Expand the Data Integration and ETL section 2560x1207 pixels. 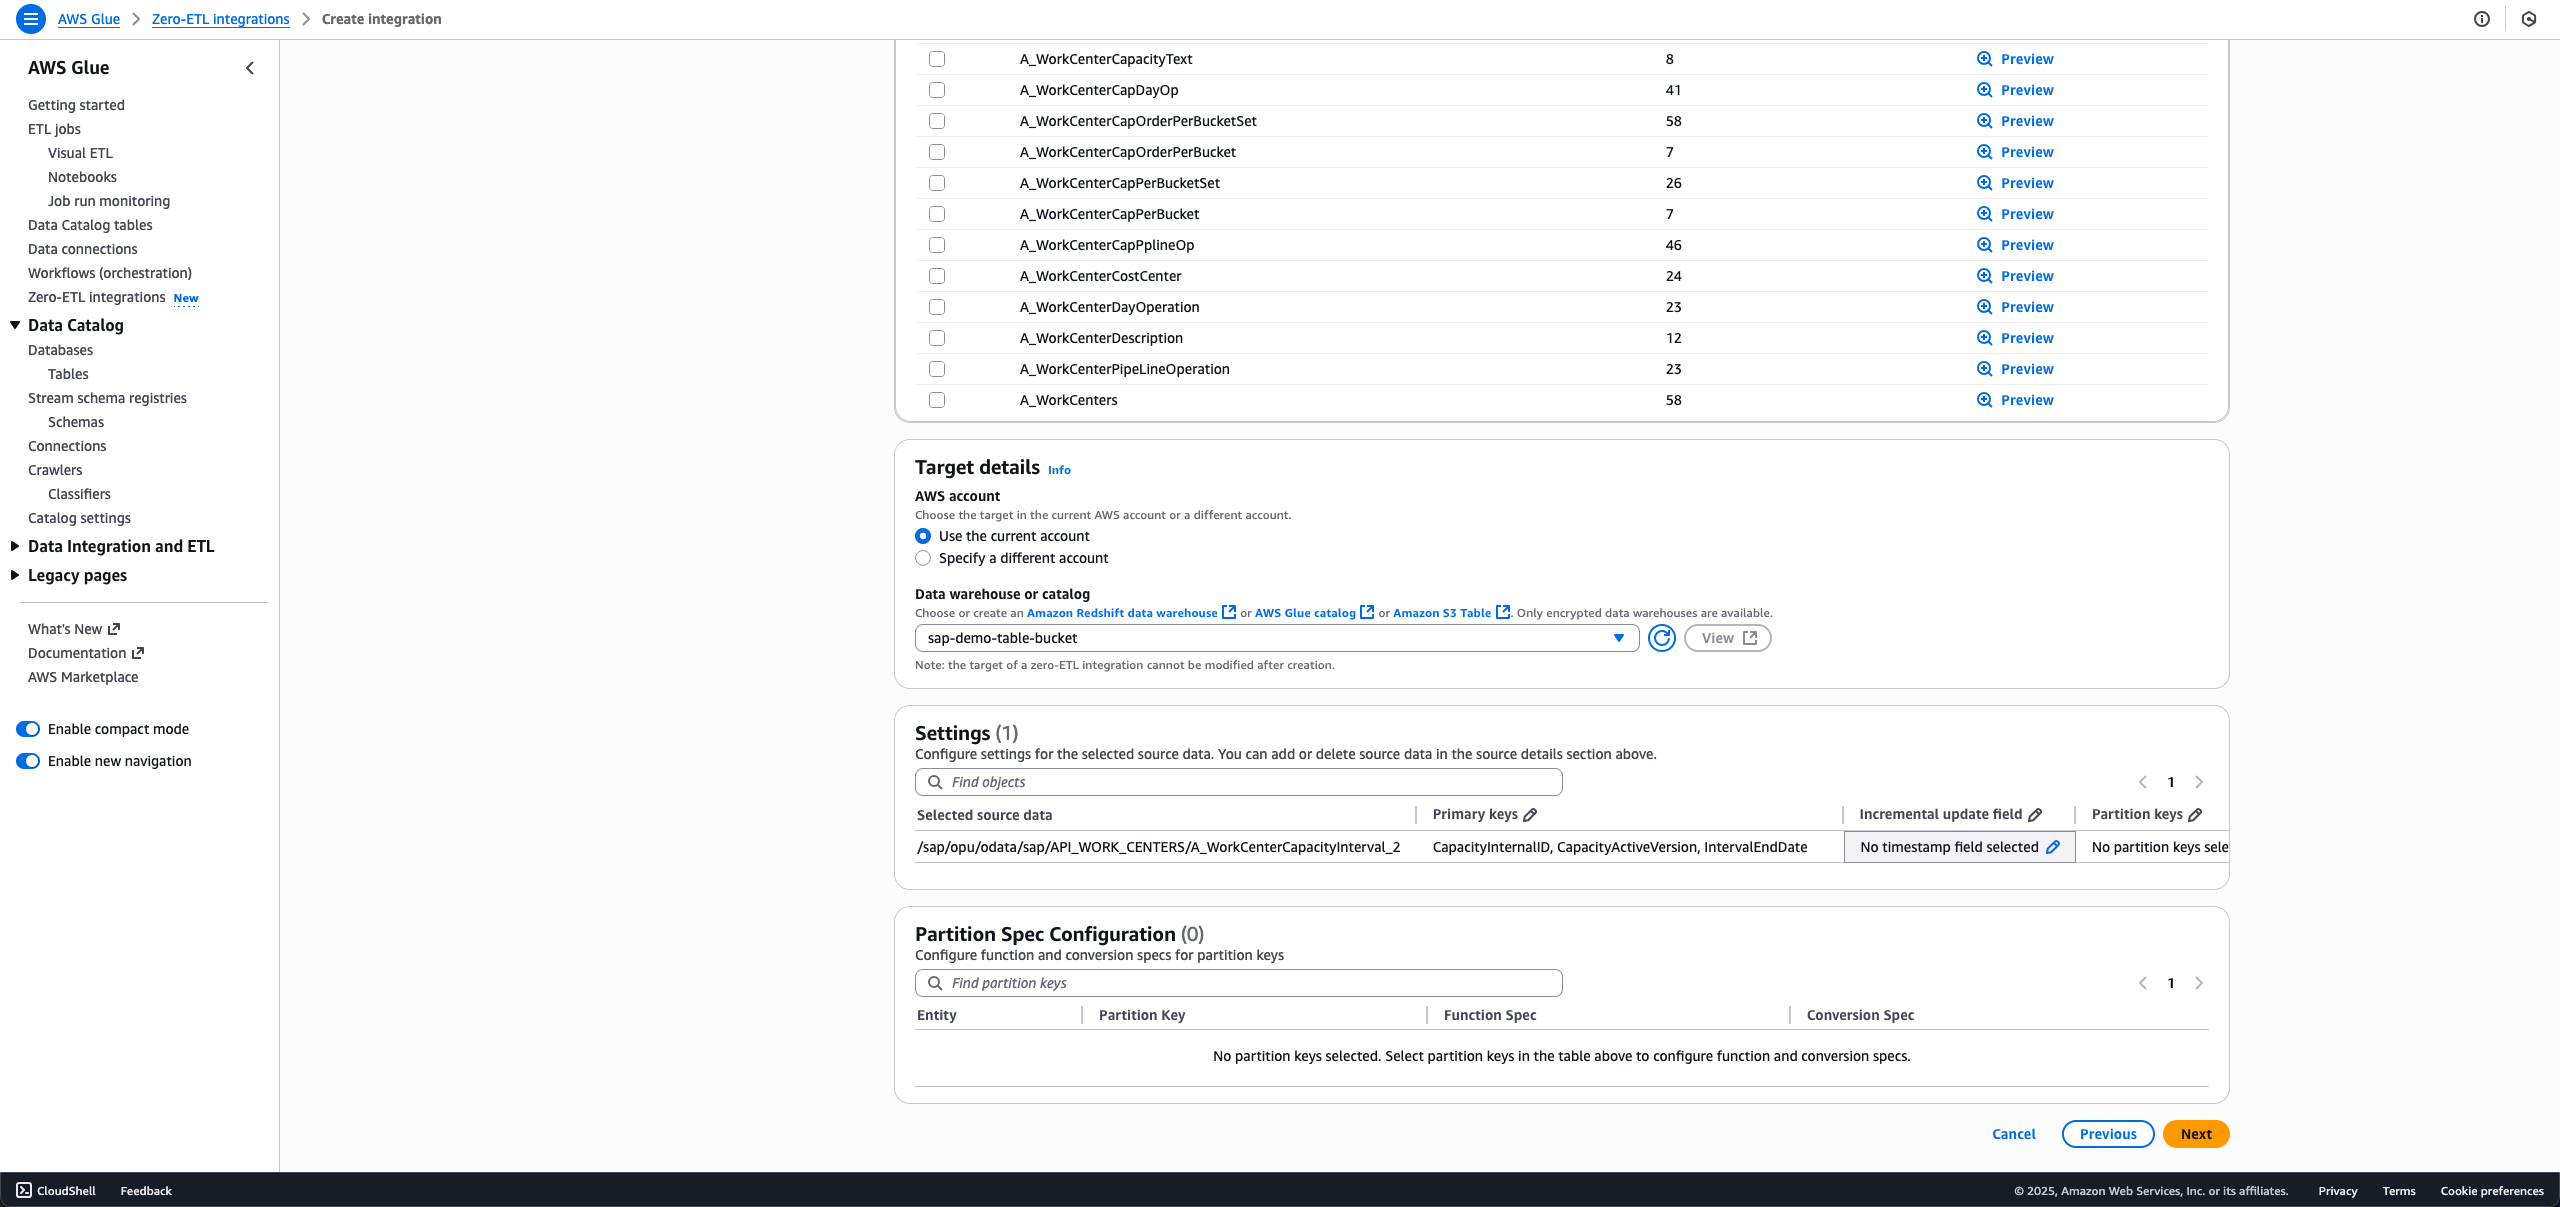click(x=15, y=546)
